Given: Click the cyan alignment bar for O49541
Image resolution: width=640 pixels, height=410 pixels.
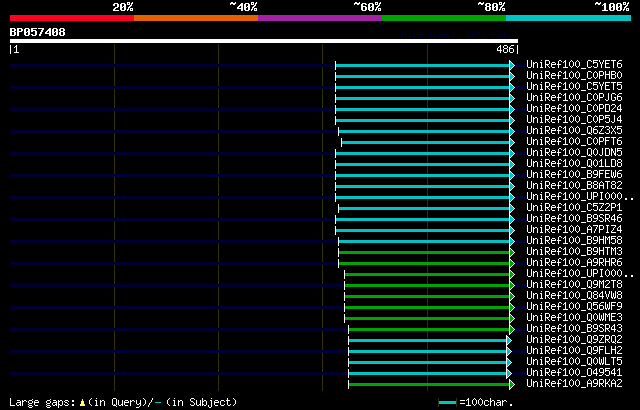Looking at the screenshot, I should coord(427,374).
